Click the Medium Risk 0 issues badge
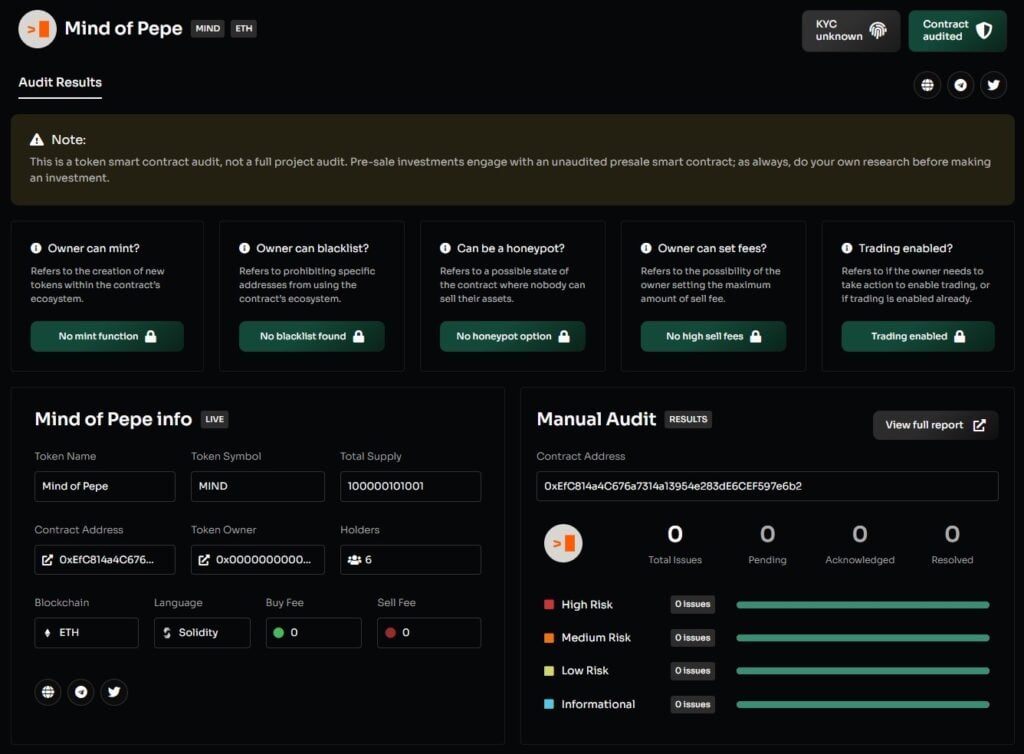1024x754 pixels. (x=692, y=638)
